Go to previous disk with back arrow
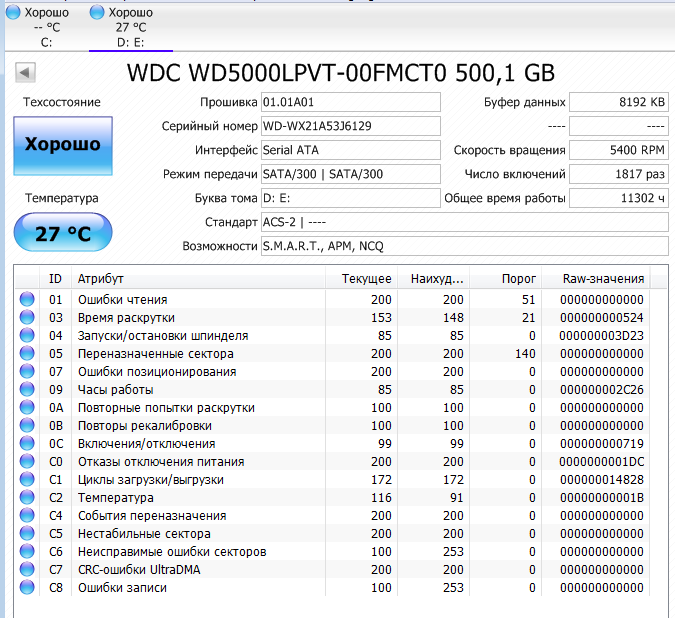Screen dimensions: 675x618 25,72
